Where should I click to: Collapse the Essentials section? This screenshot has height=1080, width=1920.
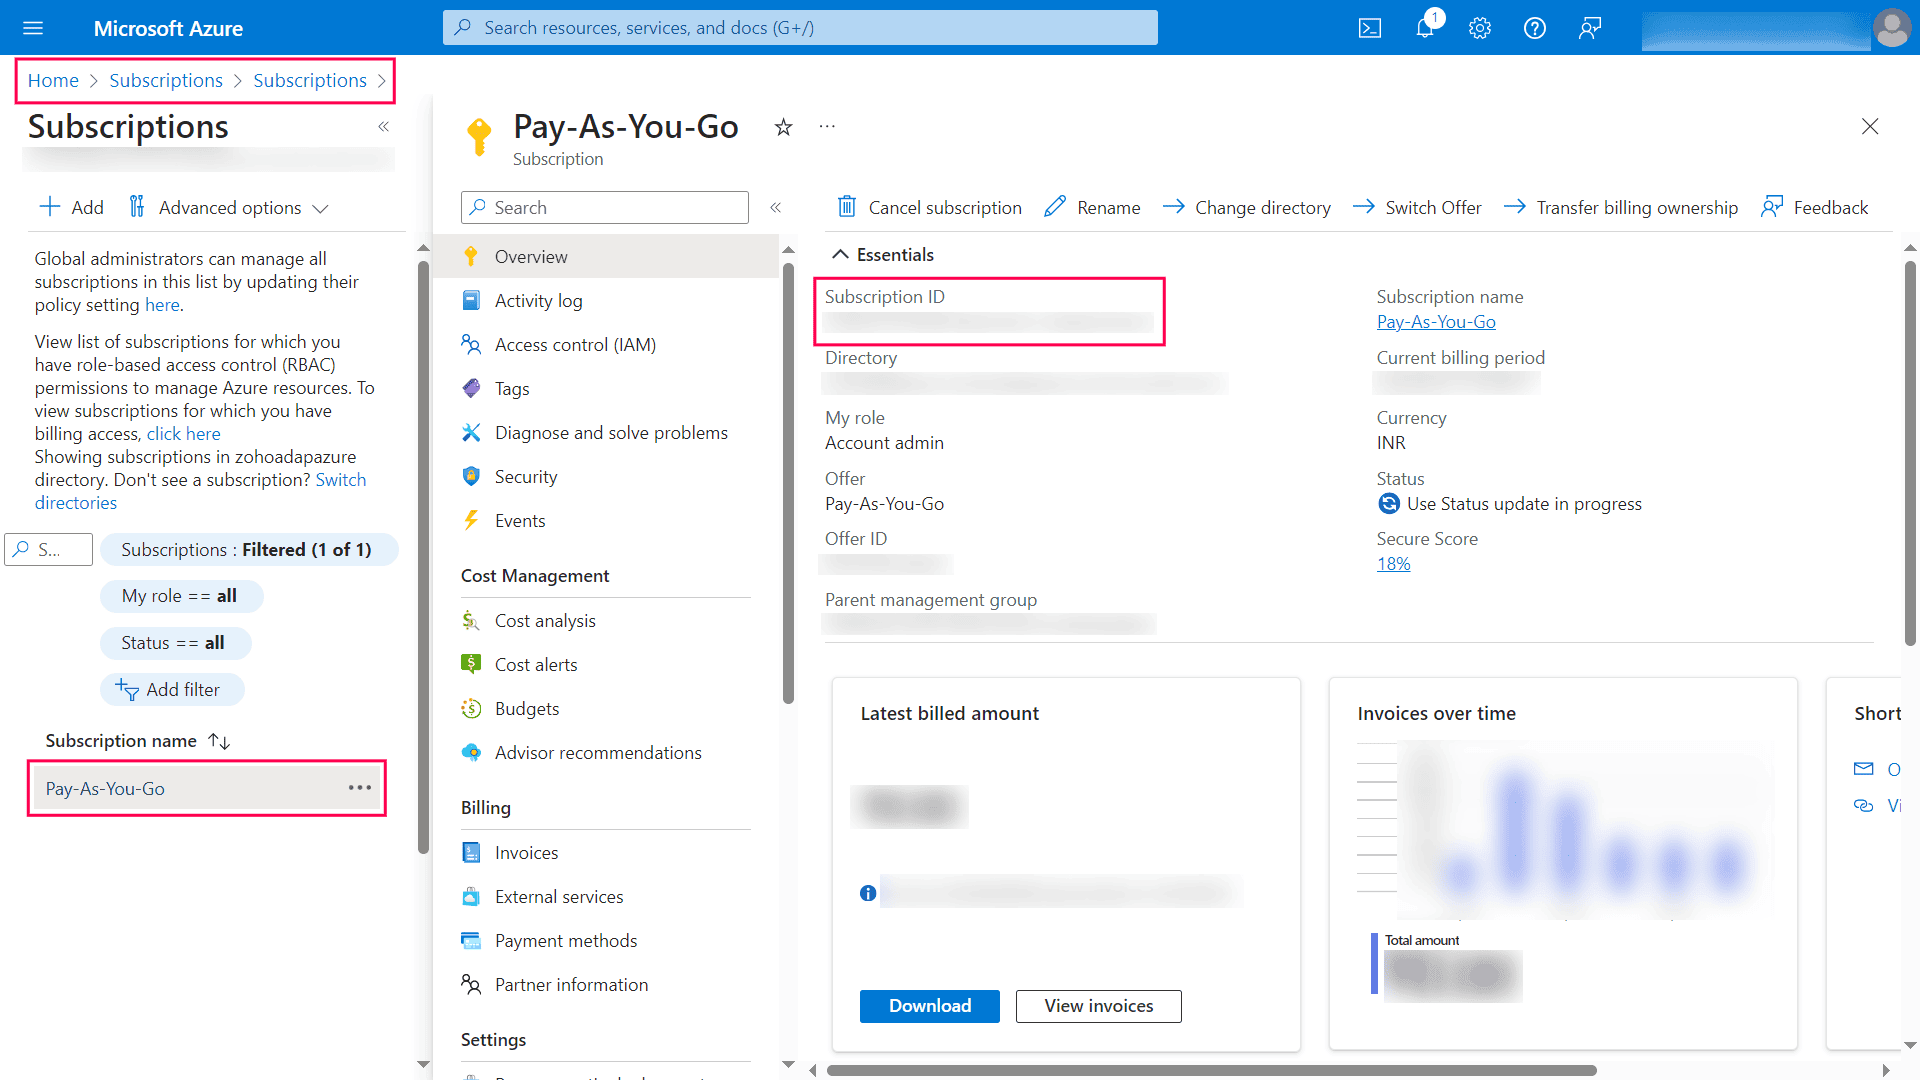(x=842, y=254)
